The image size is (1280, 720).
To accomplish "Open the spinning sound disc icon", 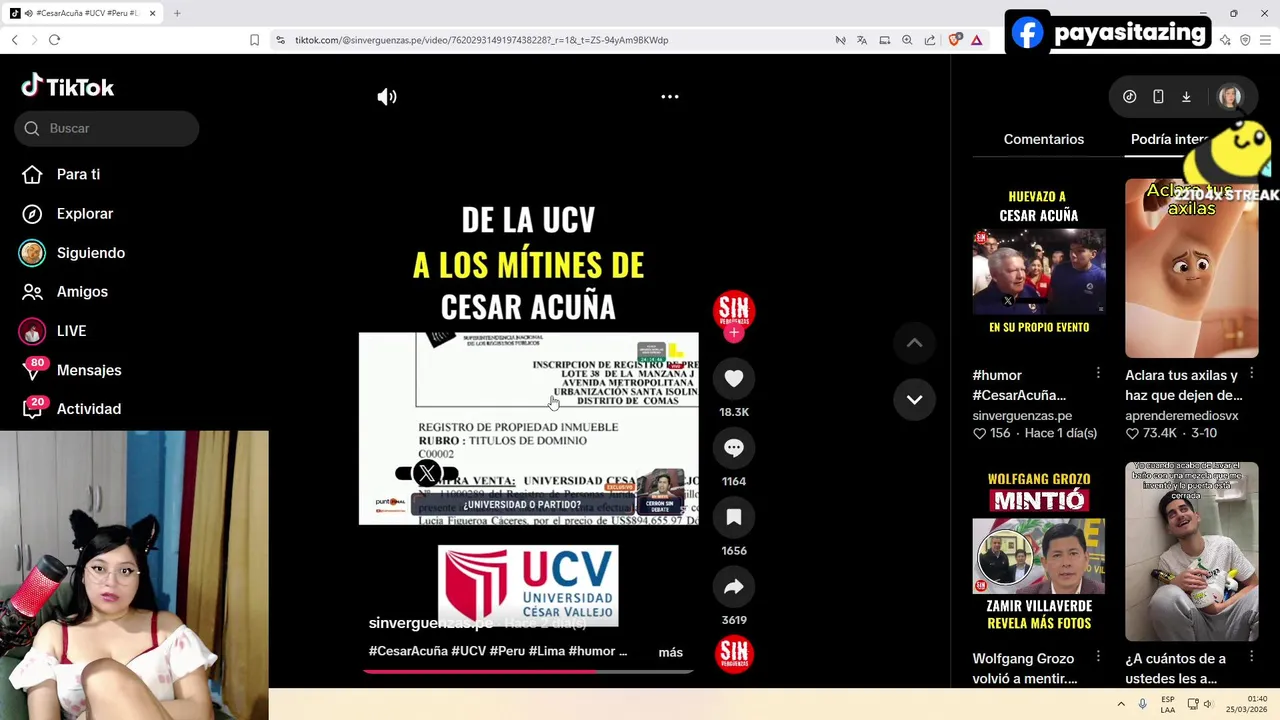I will [734, 653].
